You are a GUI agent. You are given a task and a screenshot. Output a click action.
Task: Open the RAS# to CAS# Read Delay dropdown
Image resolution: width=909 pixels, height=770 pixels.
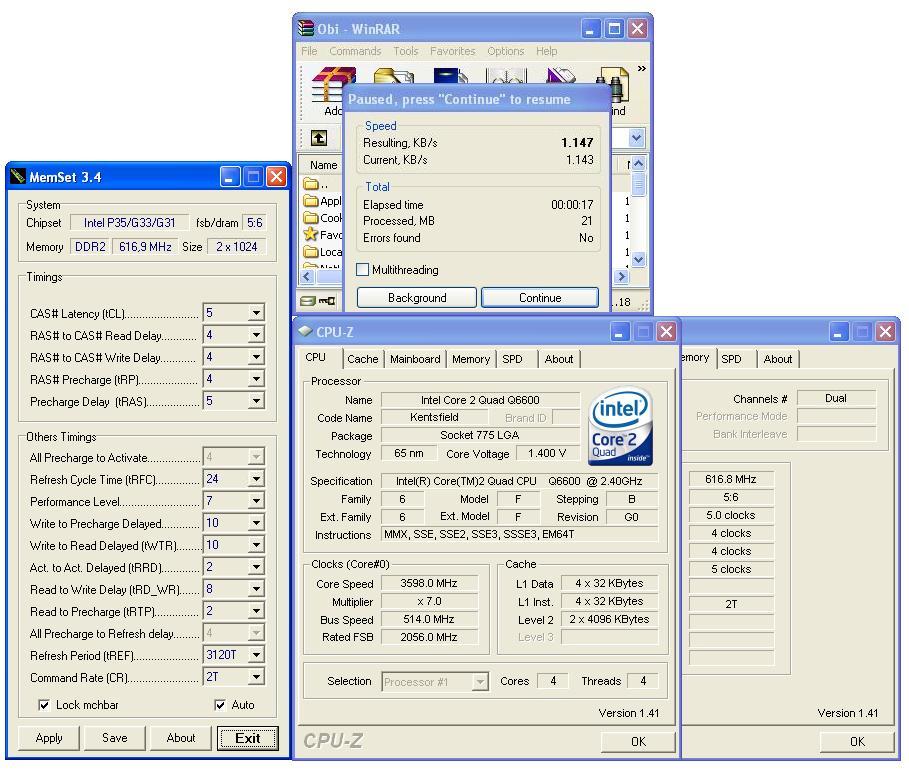[256, 335]
